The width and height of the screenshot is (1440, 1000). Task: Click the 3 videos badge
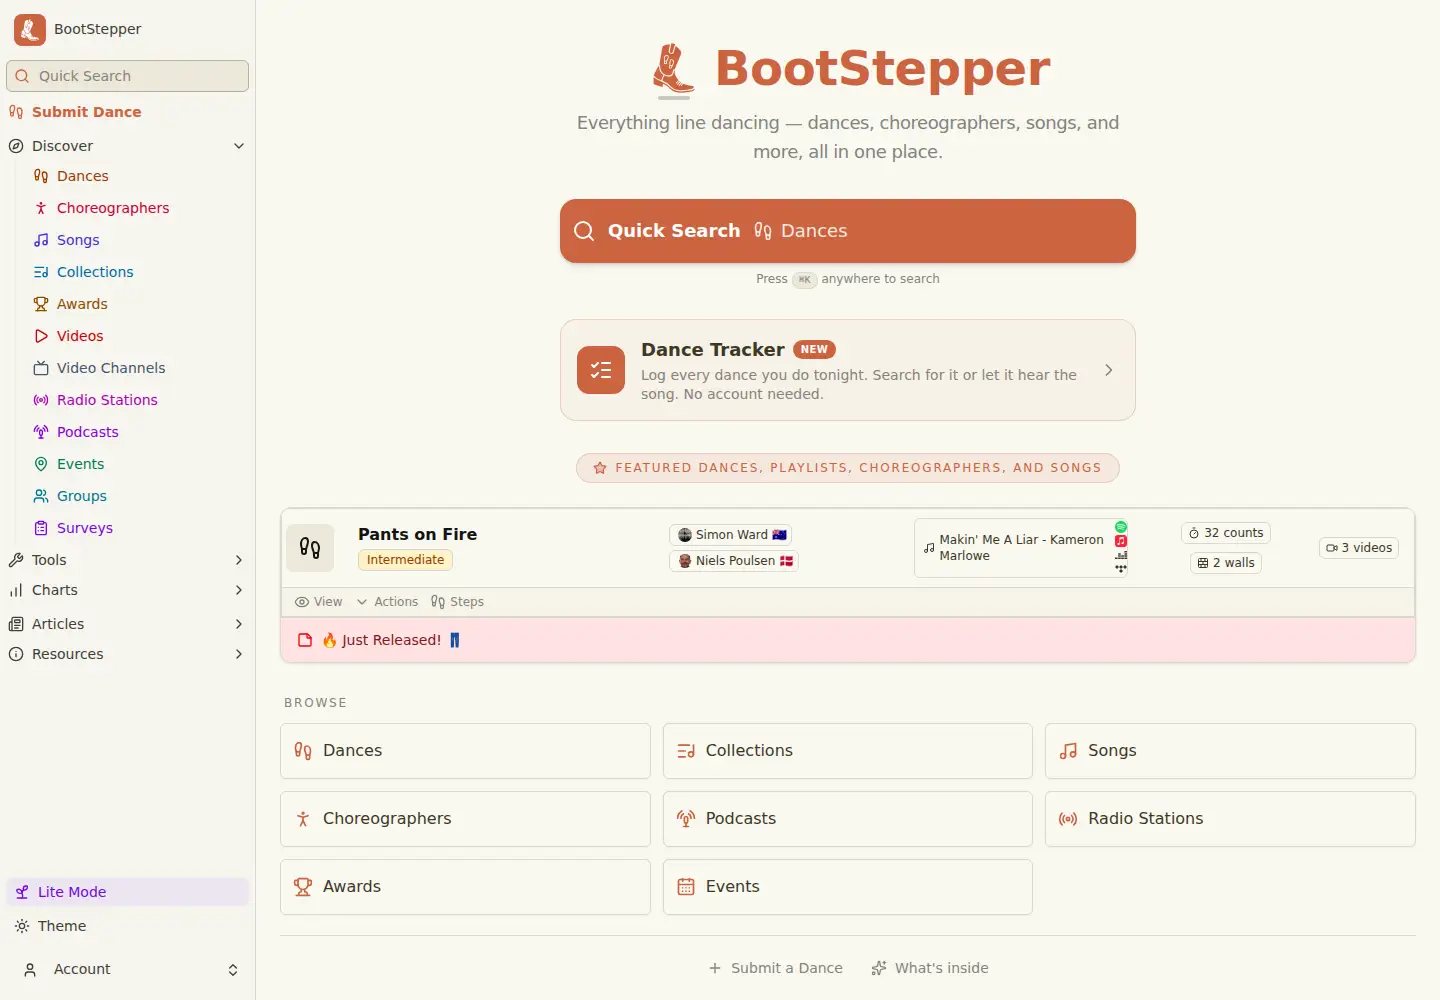click(x=1359, y=548)
